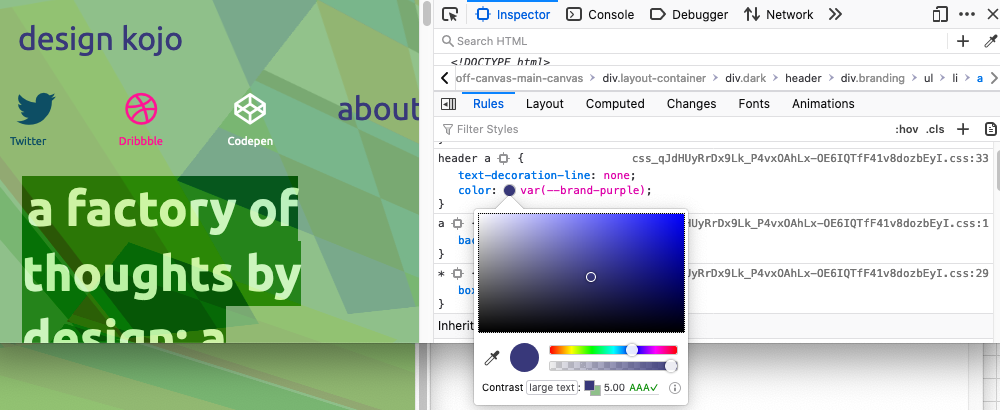This screenshot has width=1000, height=410.
Task: Switch to the Changes tab
Action: click(691, 104)
